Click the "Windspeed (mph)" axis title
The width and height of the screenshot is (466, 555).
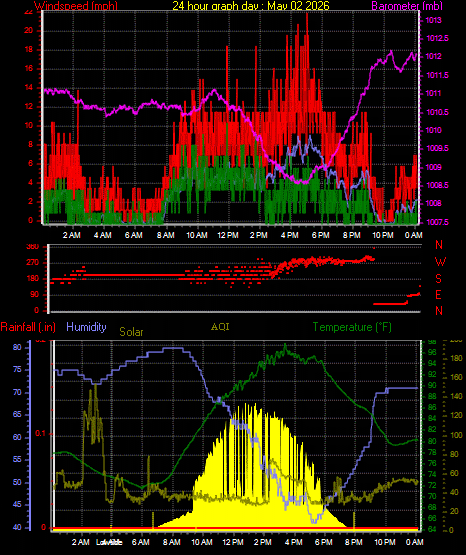(x=76, y=6)
